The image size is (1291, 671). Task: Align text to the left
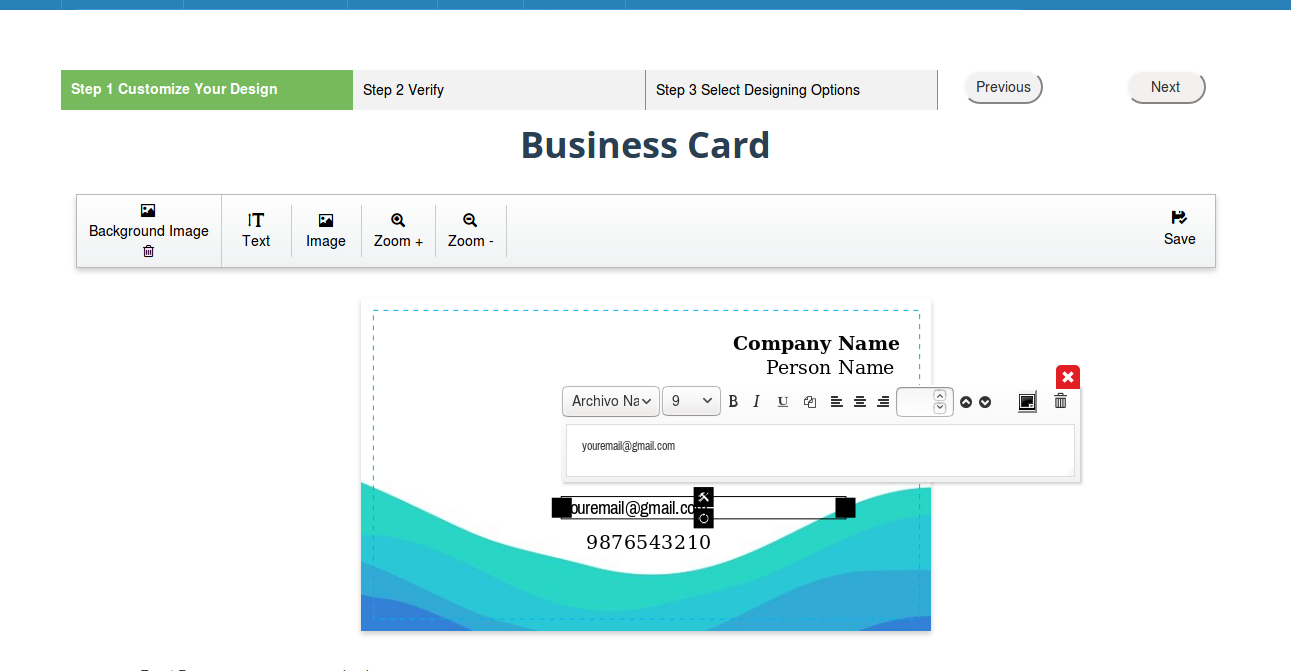click(837, 401)
